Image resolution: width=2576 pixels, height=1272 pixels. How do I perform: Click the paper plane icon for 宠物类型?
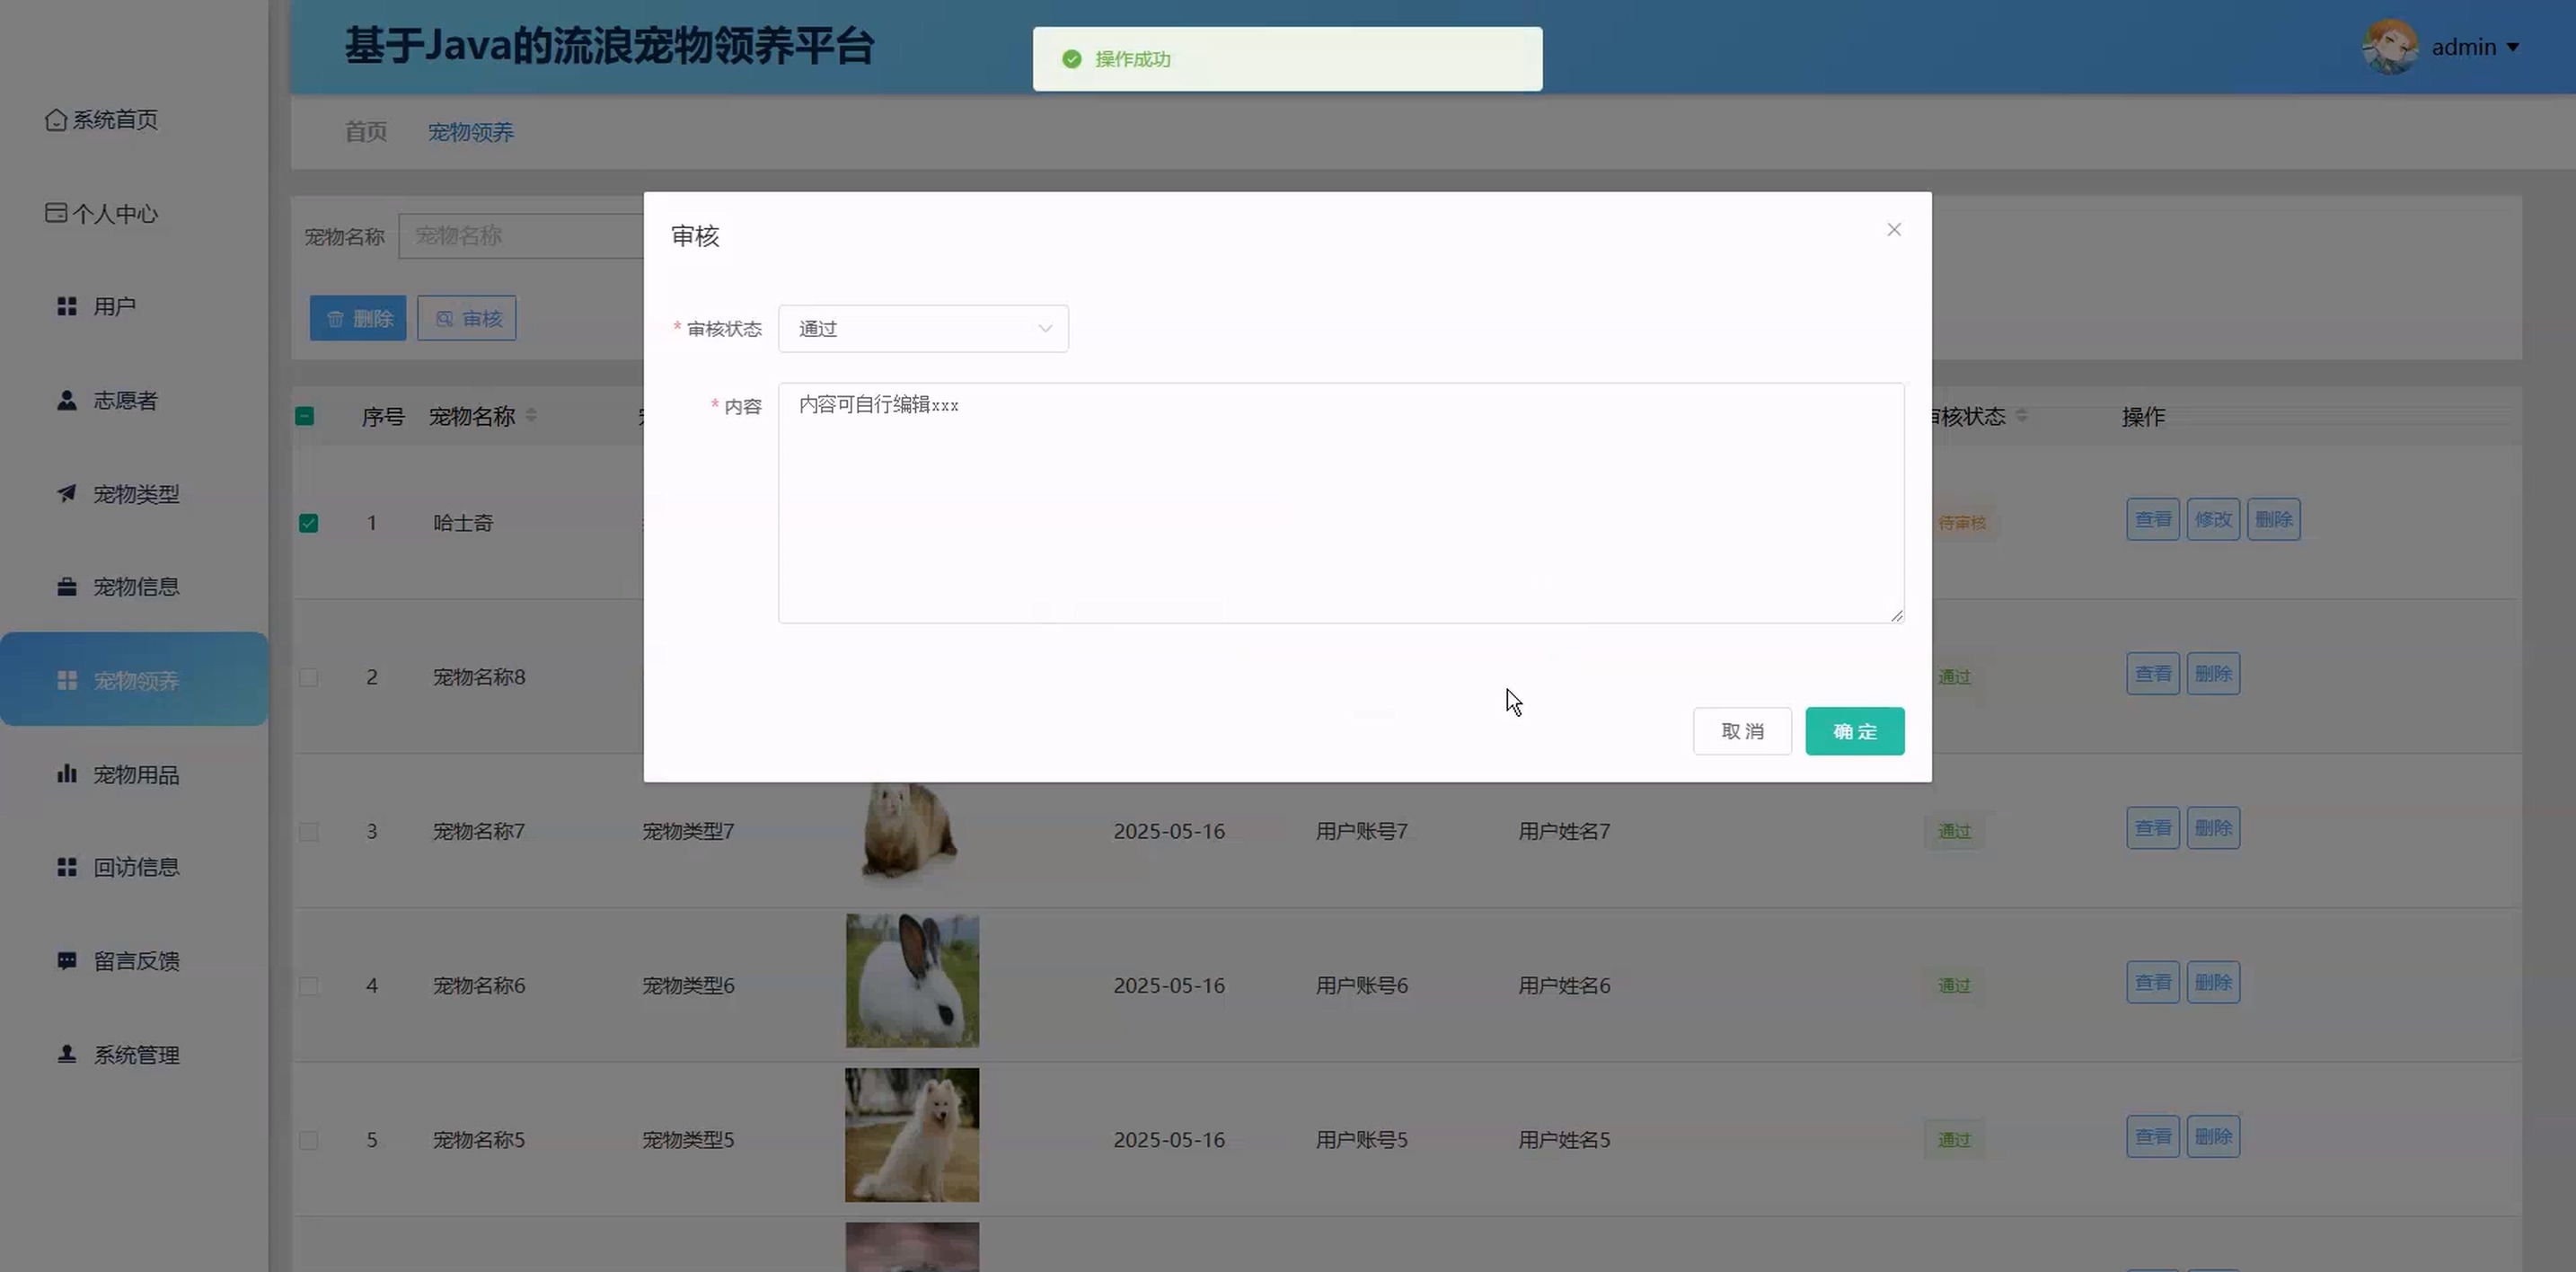point(67,493)
